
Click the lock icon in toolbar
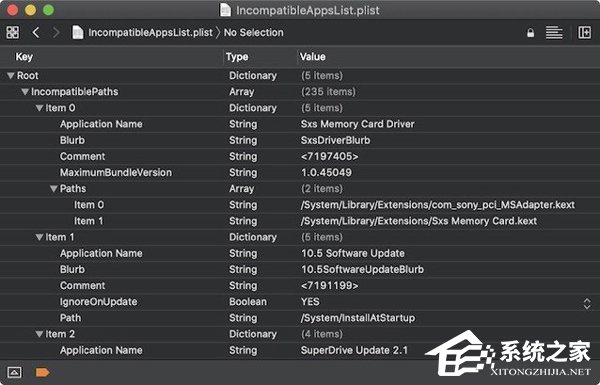(x=530, y=33)
